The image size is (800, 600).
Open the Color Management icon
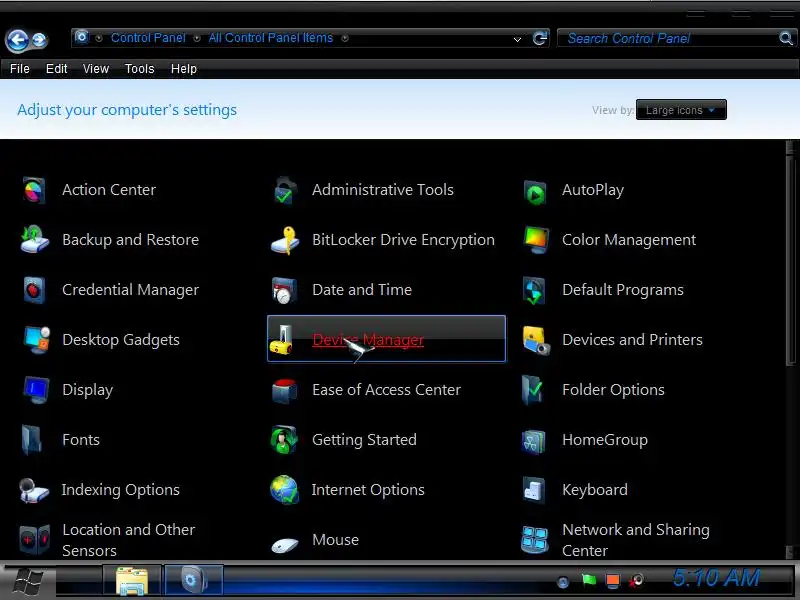click(536, 240)
